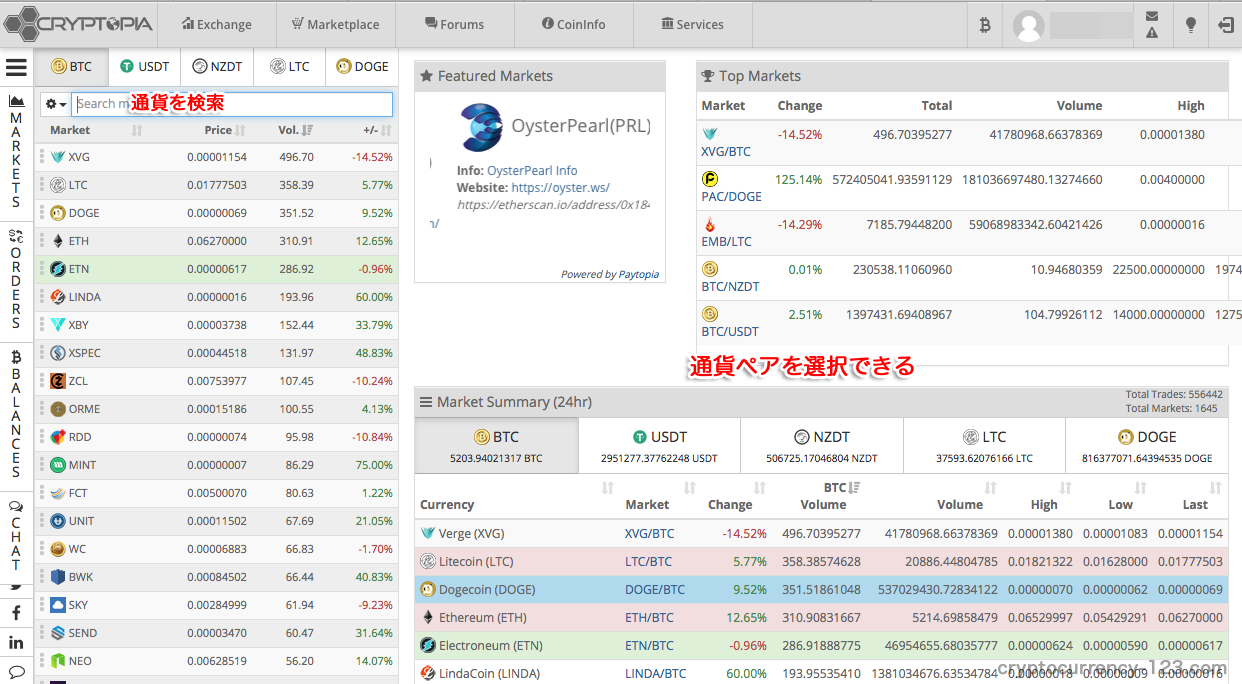This screenshot has width=1242, height=684.
Task: Select LTC tab in Market Summary
Action: (984, 446)
